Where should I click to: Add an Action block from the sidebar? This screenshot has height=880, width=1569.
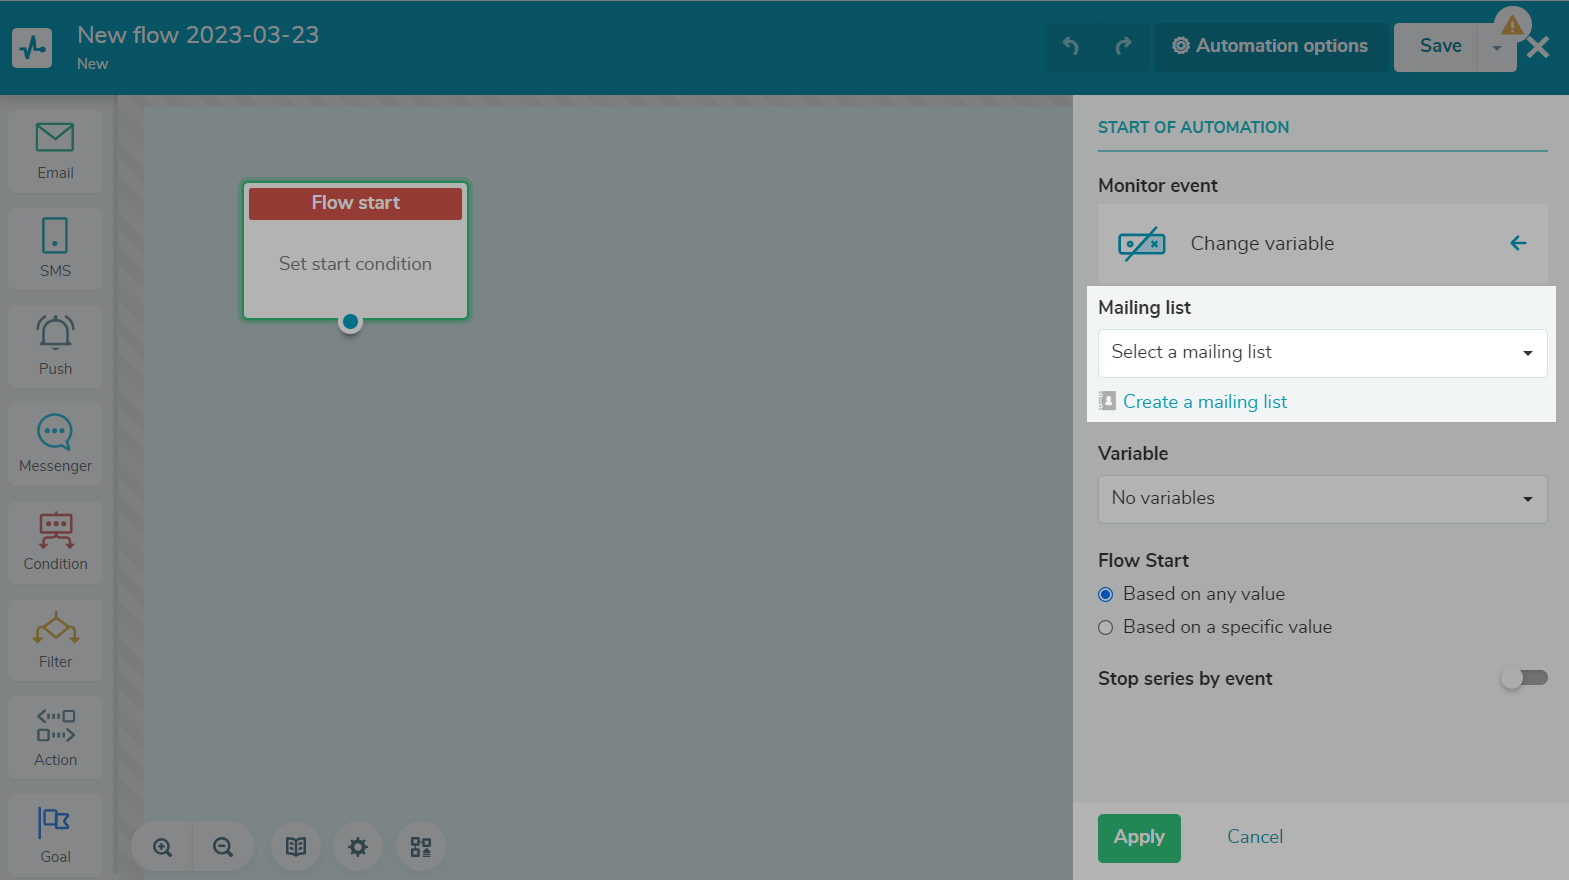click(x=55, y=737)
